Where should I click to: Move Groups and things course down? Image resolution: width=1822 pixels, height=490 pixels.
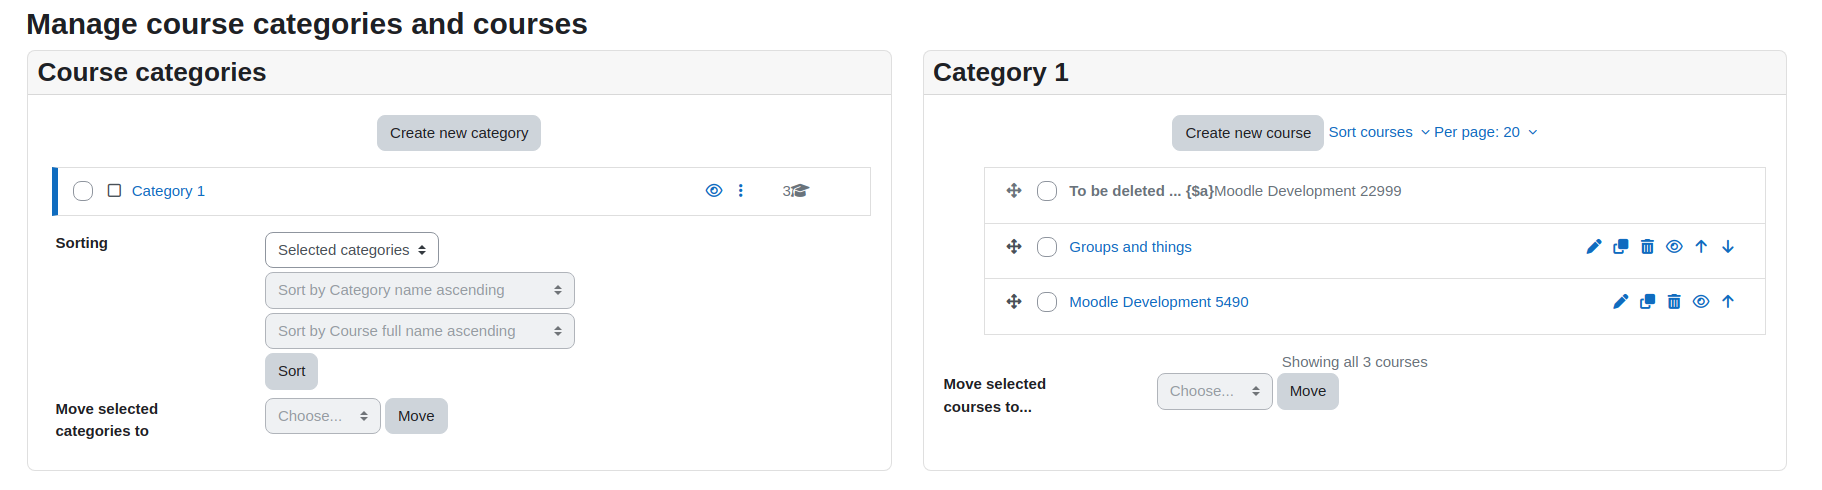[1728, 247]
